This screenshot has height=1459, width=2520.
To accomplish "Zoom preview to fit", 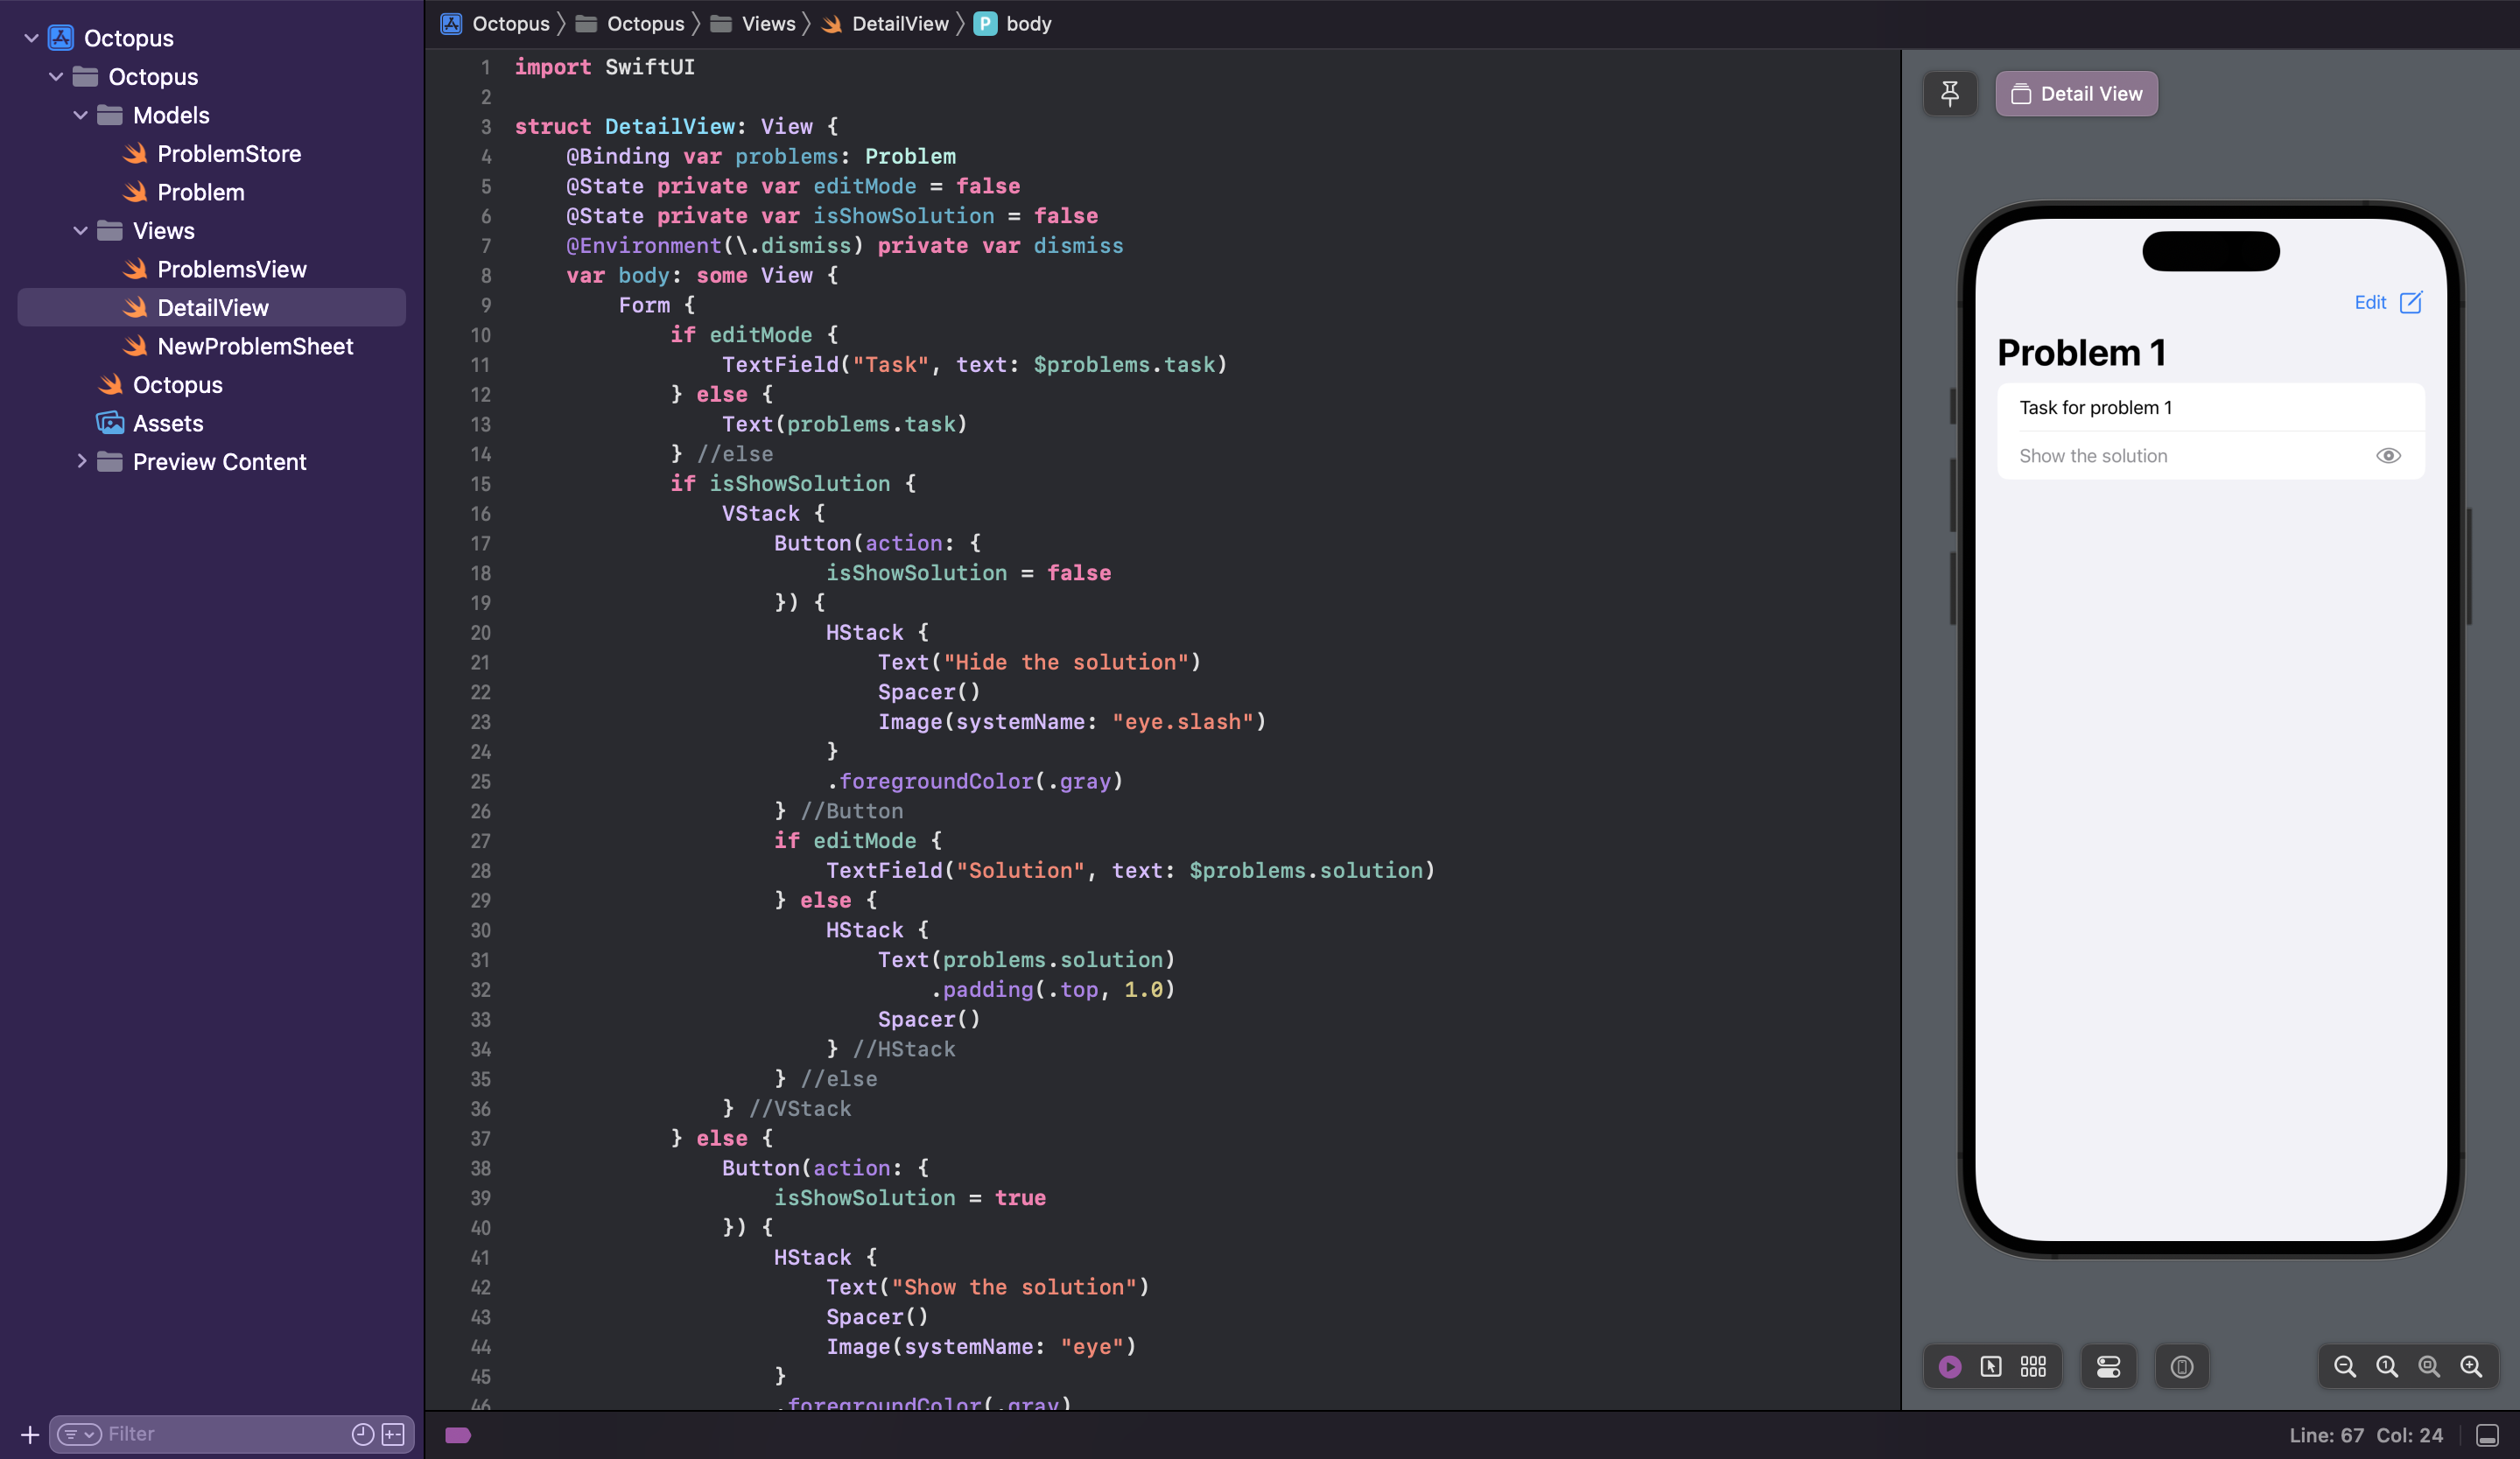I will 2428,1366.
